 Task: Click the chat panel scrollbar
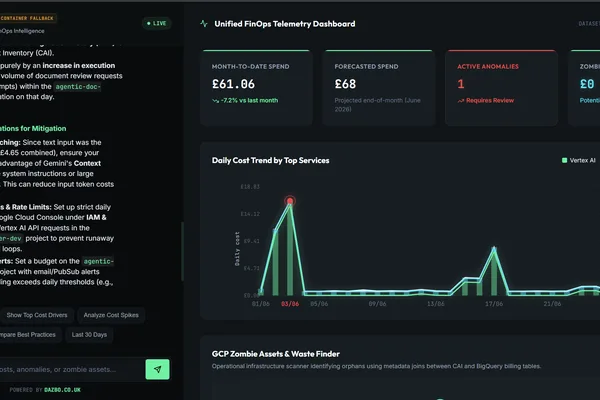click(x=182, y=251)
